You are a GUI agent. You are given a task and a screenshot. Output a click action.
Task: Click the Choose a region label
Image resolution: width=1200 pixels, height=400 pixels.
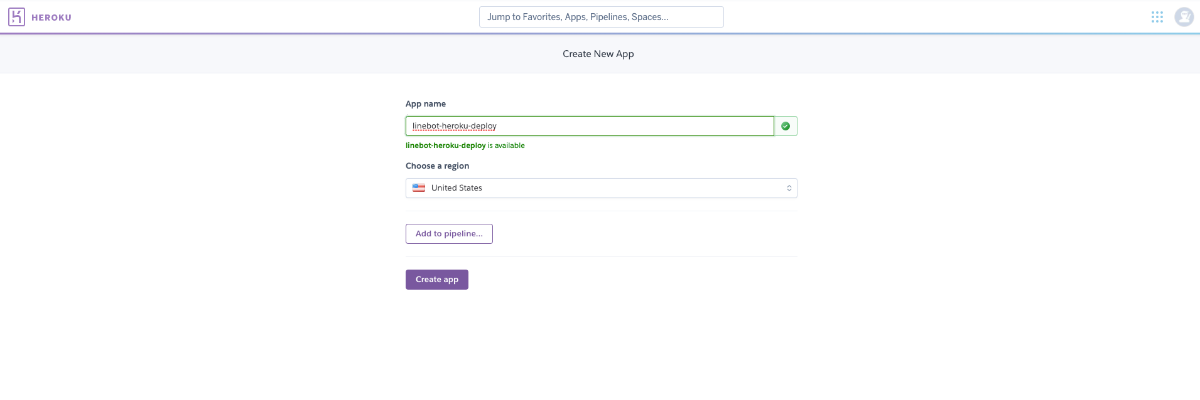point(437,166)
